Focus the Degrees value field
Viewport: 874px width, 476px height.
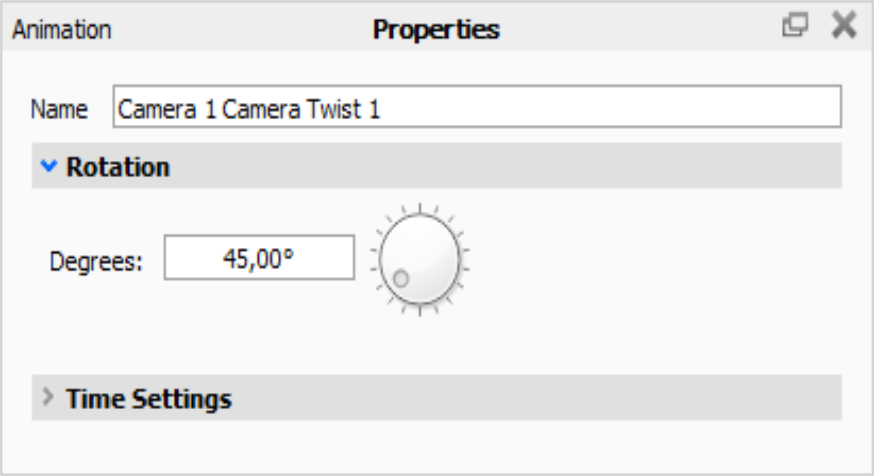click(259, 259)
